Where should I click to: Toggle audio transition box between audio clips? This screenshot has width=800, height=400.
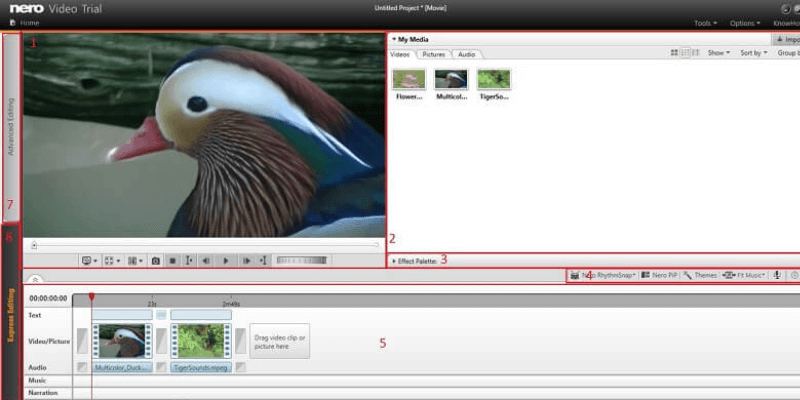point(162,367)
